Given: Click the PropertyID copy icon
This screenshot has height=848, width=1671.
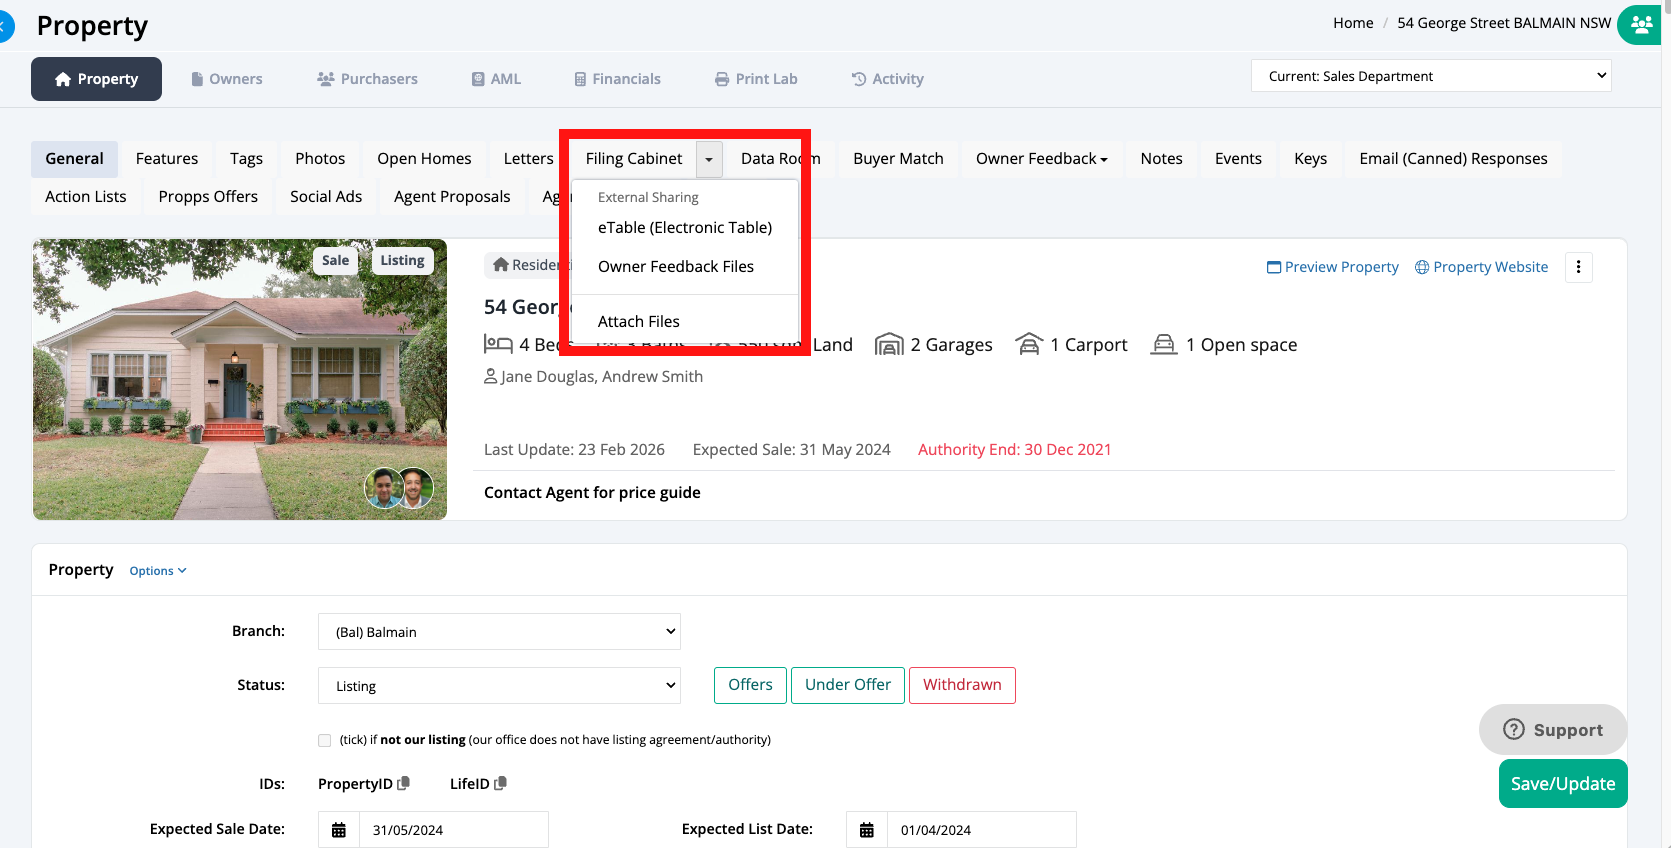Looking at the screenshot, I should (404, 784).
